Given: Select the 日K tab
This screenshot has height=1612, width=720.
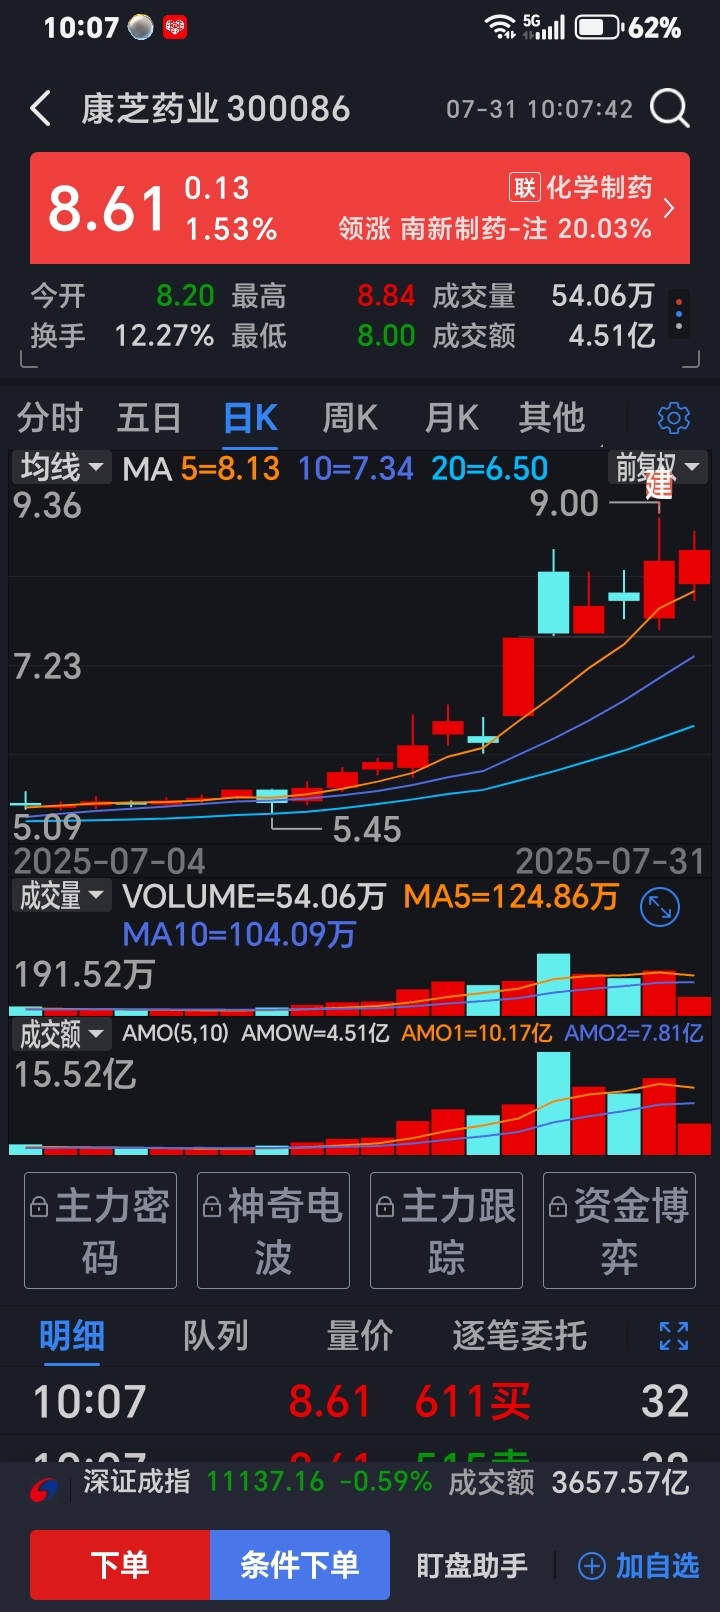Looking at the screenshot, I should tap(250, 418).
